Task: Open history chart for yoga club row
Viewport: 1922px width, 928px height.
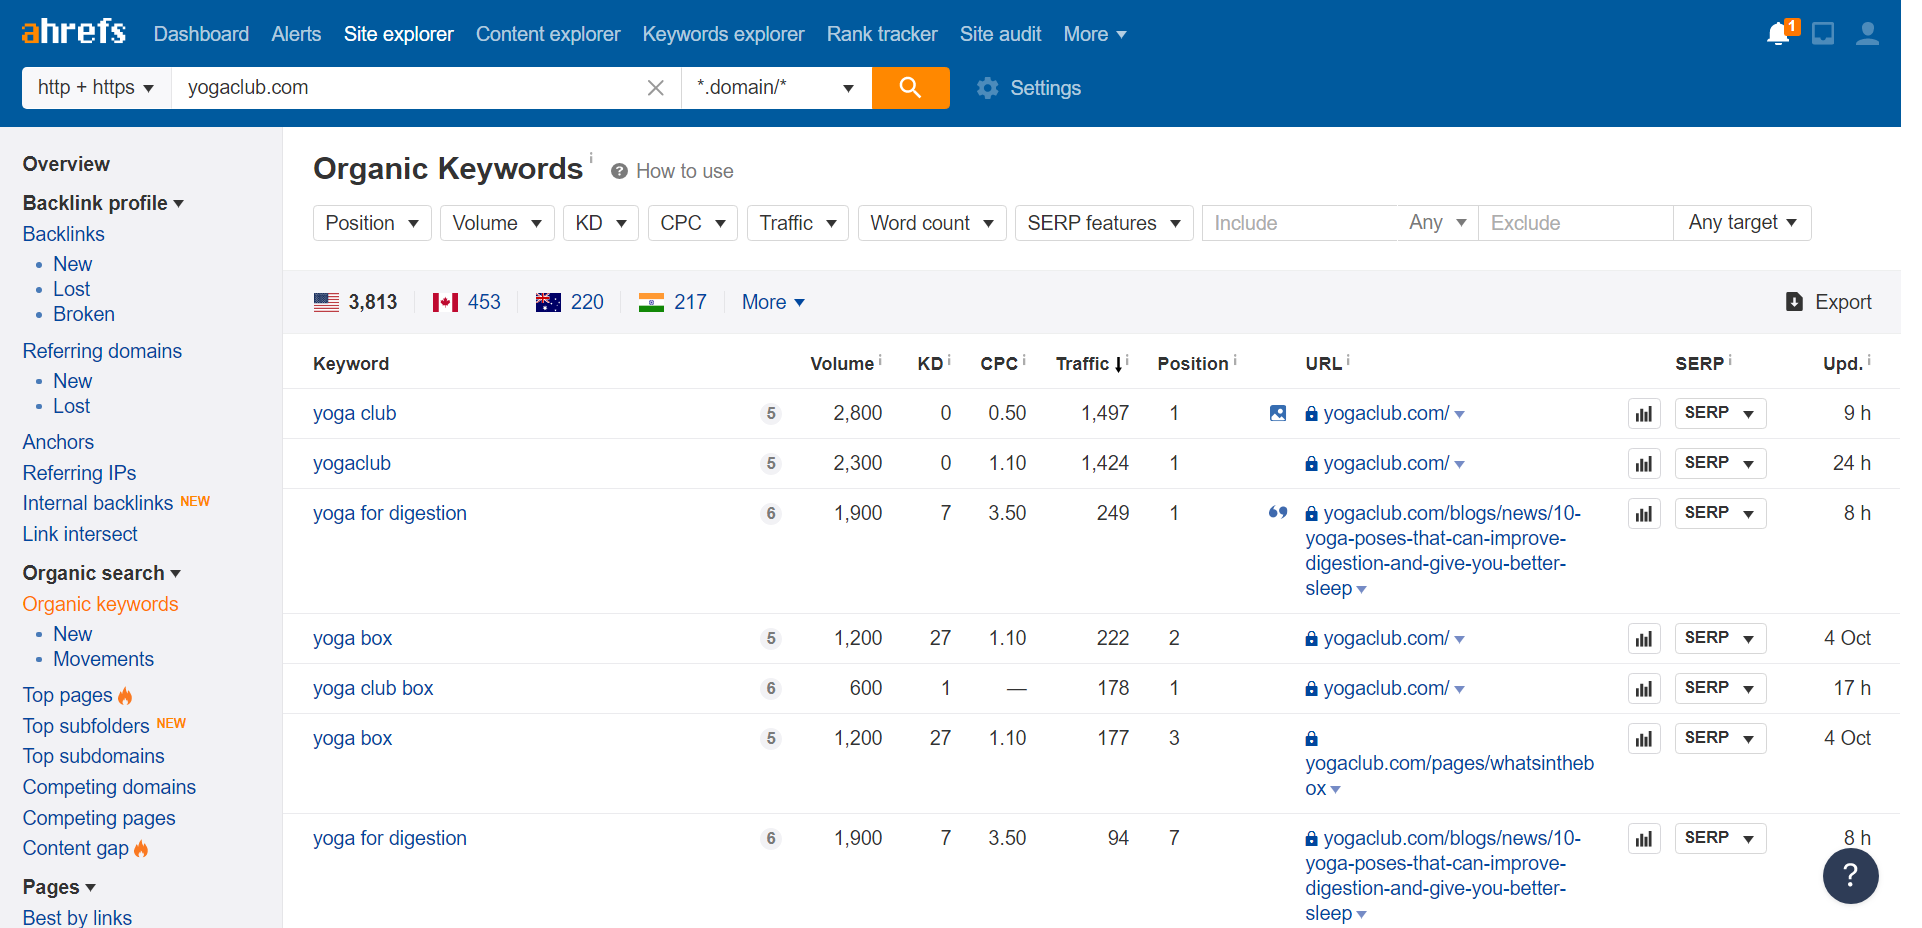Action: [x=1644, y=413]
